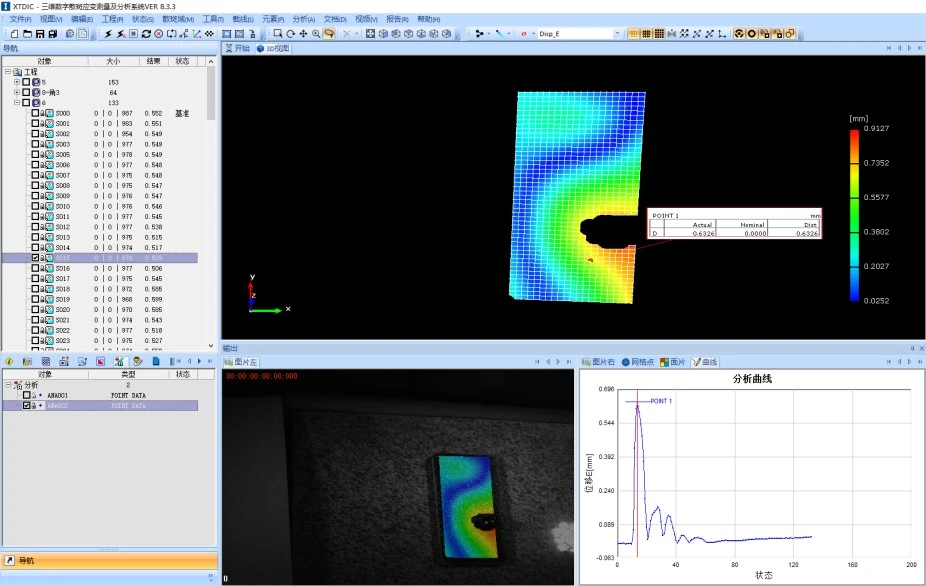Uncheck the ANA002 analysis checkbox

(27, 405)
